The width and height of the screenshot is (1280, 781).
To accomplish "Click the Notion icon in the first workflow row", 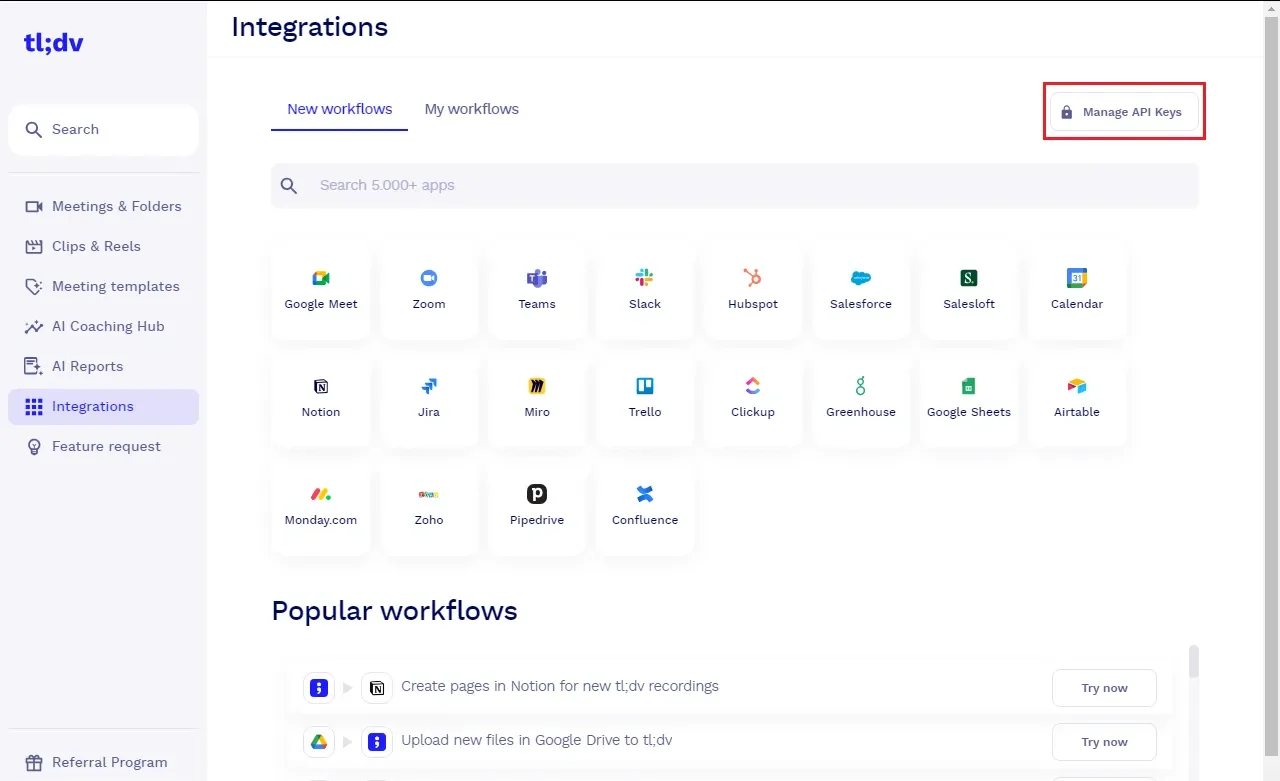I will click(x=377, y=688).
